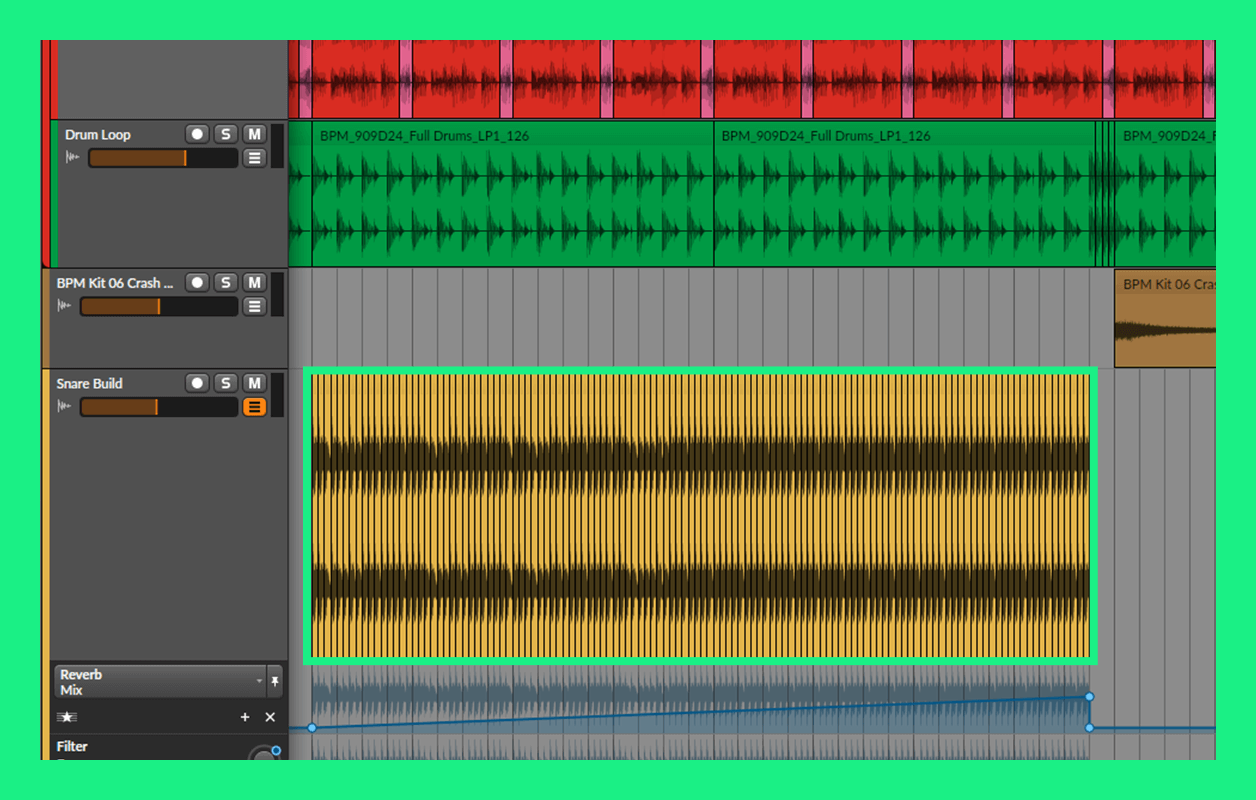Select the yellow Snare Build audio clip

tap(700, 515)
